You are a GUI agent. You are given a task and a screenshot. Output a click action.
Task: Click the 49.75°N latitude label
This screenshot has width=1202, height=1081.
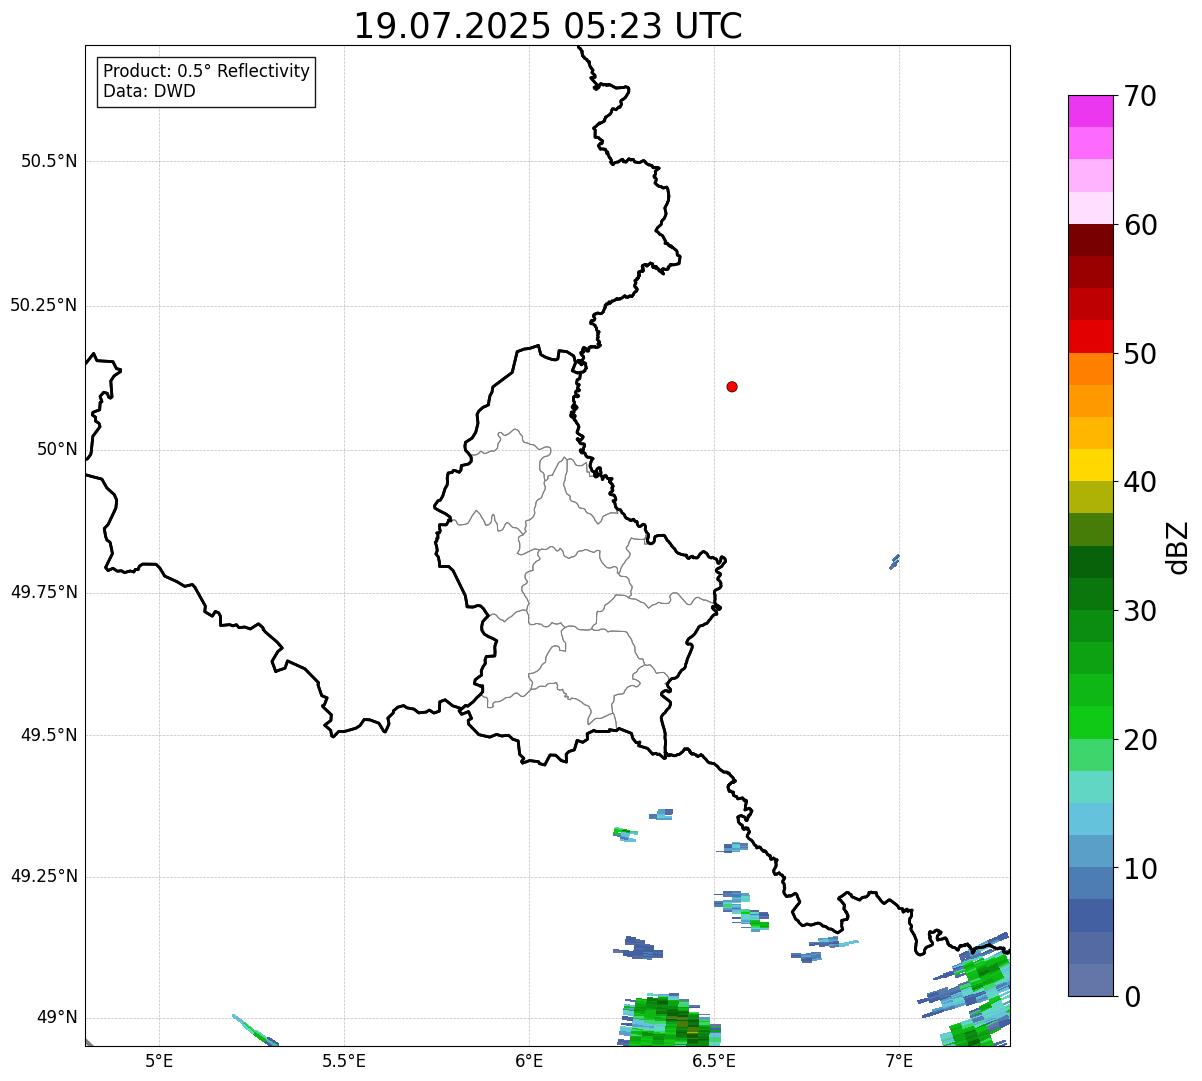(x=44, y=592)
